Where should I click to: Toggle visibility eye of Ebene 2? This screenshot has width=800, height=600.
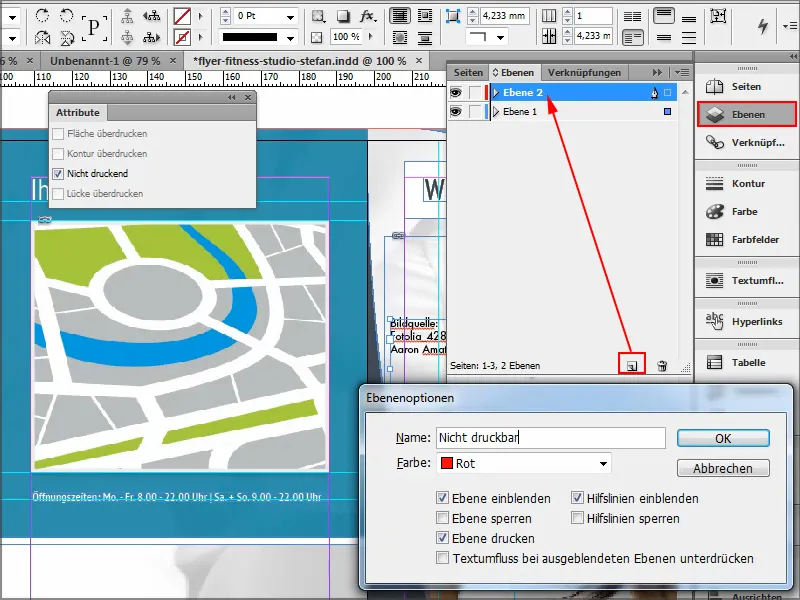(x=456, y=92)
